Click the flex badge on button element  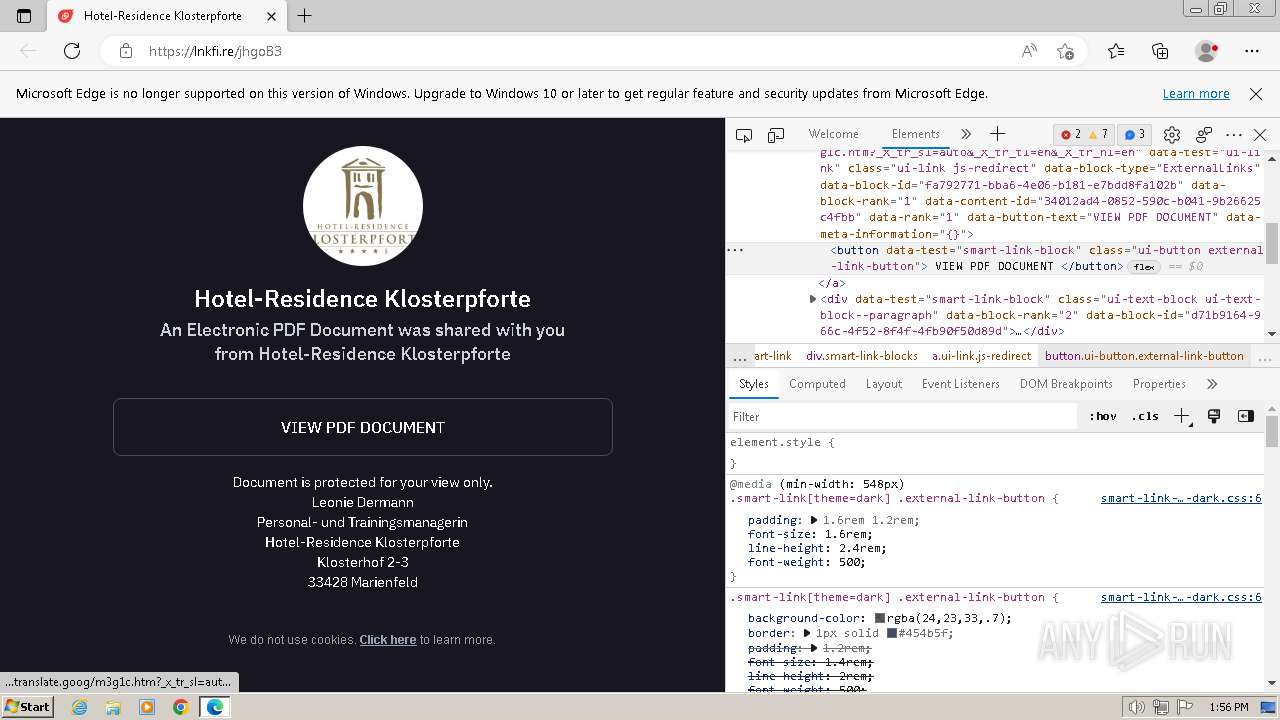click(x=1143, y=267)
